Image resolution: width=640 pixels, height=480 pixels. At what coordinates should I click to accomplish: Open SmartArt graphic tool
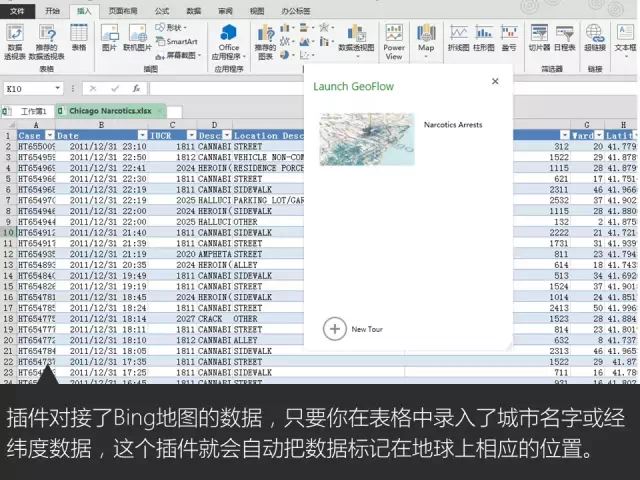[x=177, y=41]
